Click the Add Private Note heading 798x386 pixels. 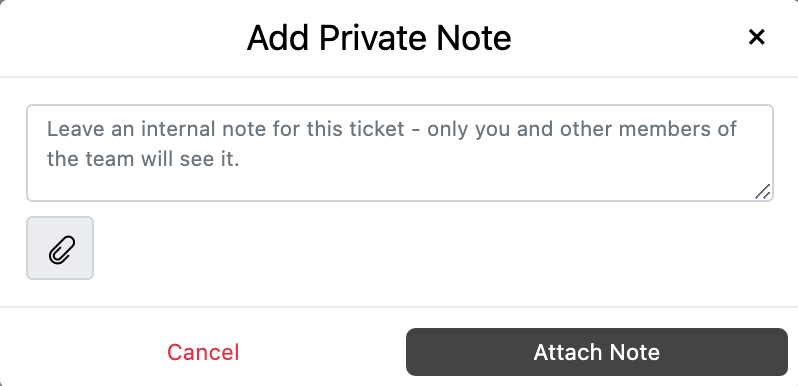(x=379, y=38)
